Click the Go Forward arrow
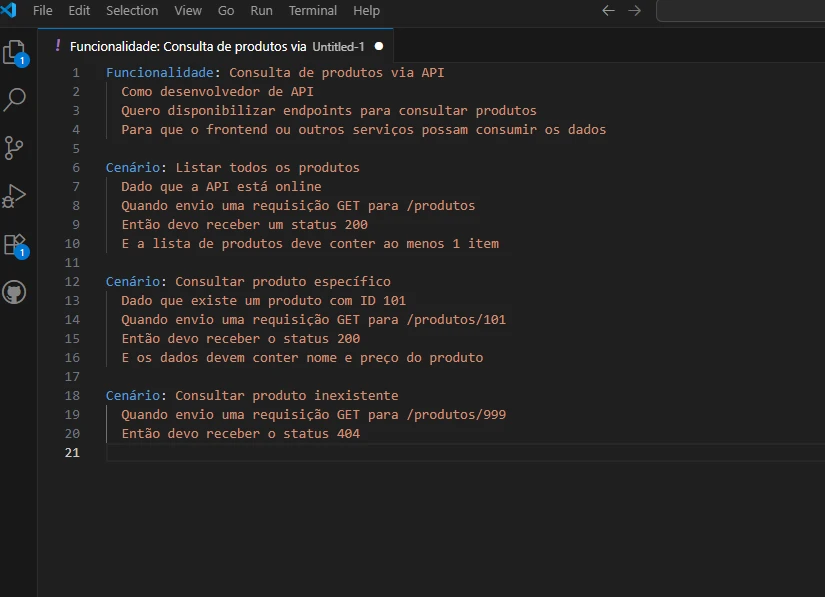The height and width of the screenshot is (597, 825). pyautogui.click(x=634, y=11)
